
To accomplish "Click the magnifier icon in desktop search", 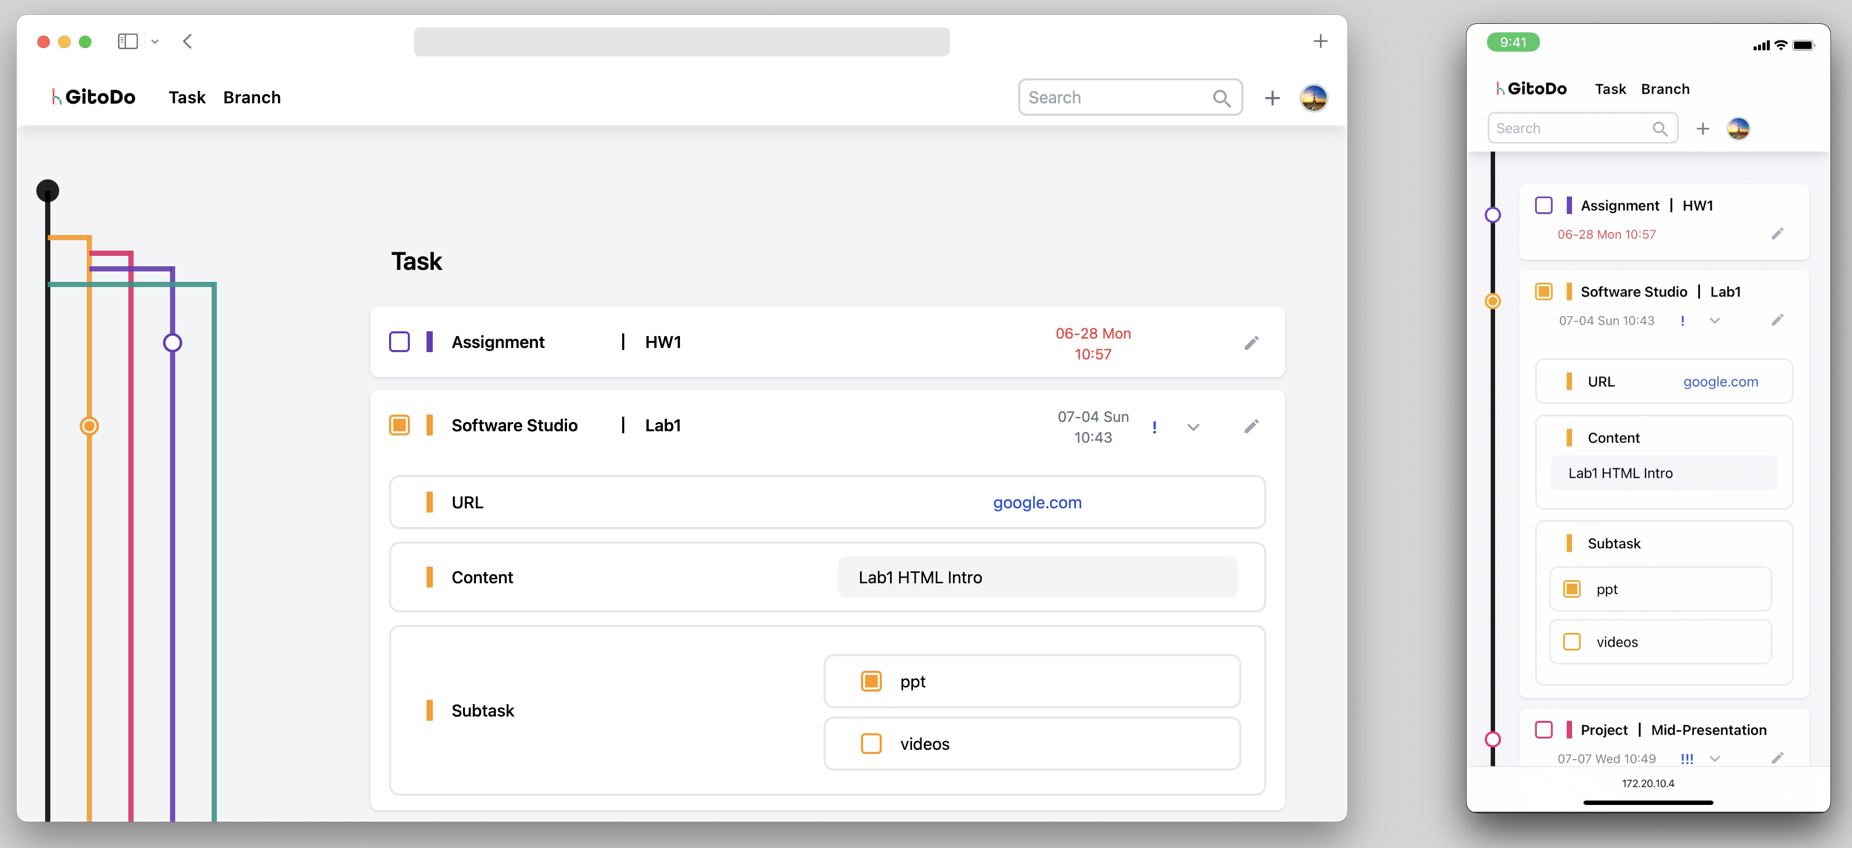I will (1221, 98).
